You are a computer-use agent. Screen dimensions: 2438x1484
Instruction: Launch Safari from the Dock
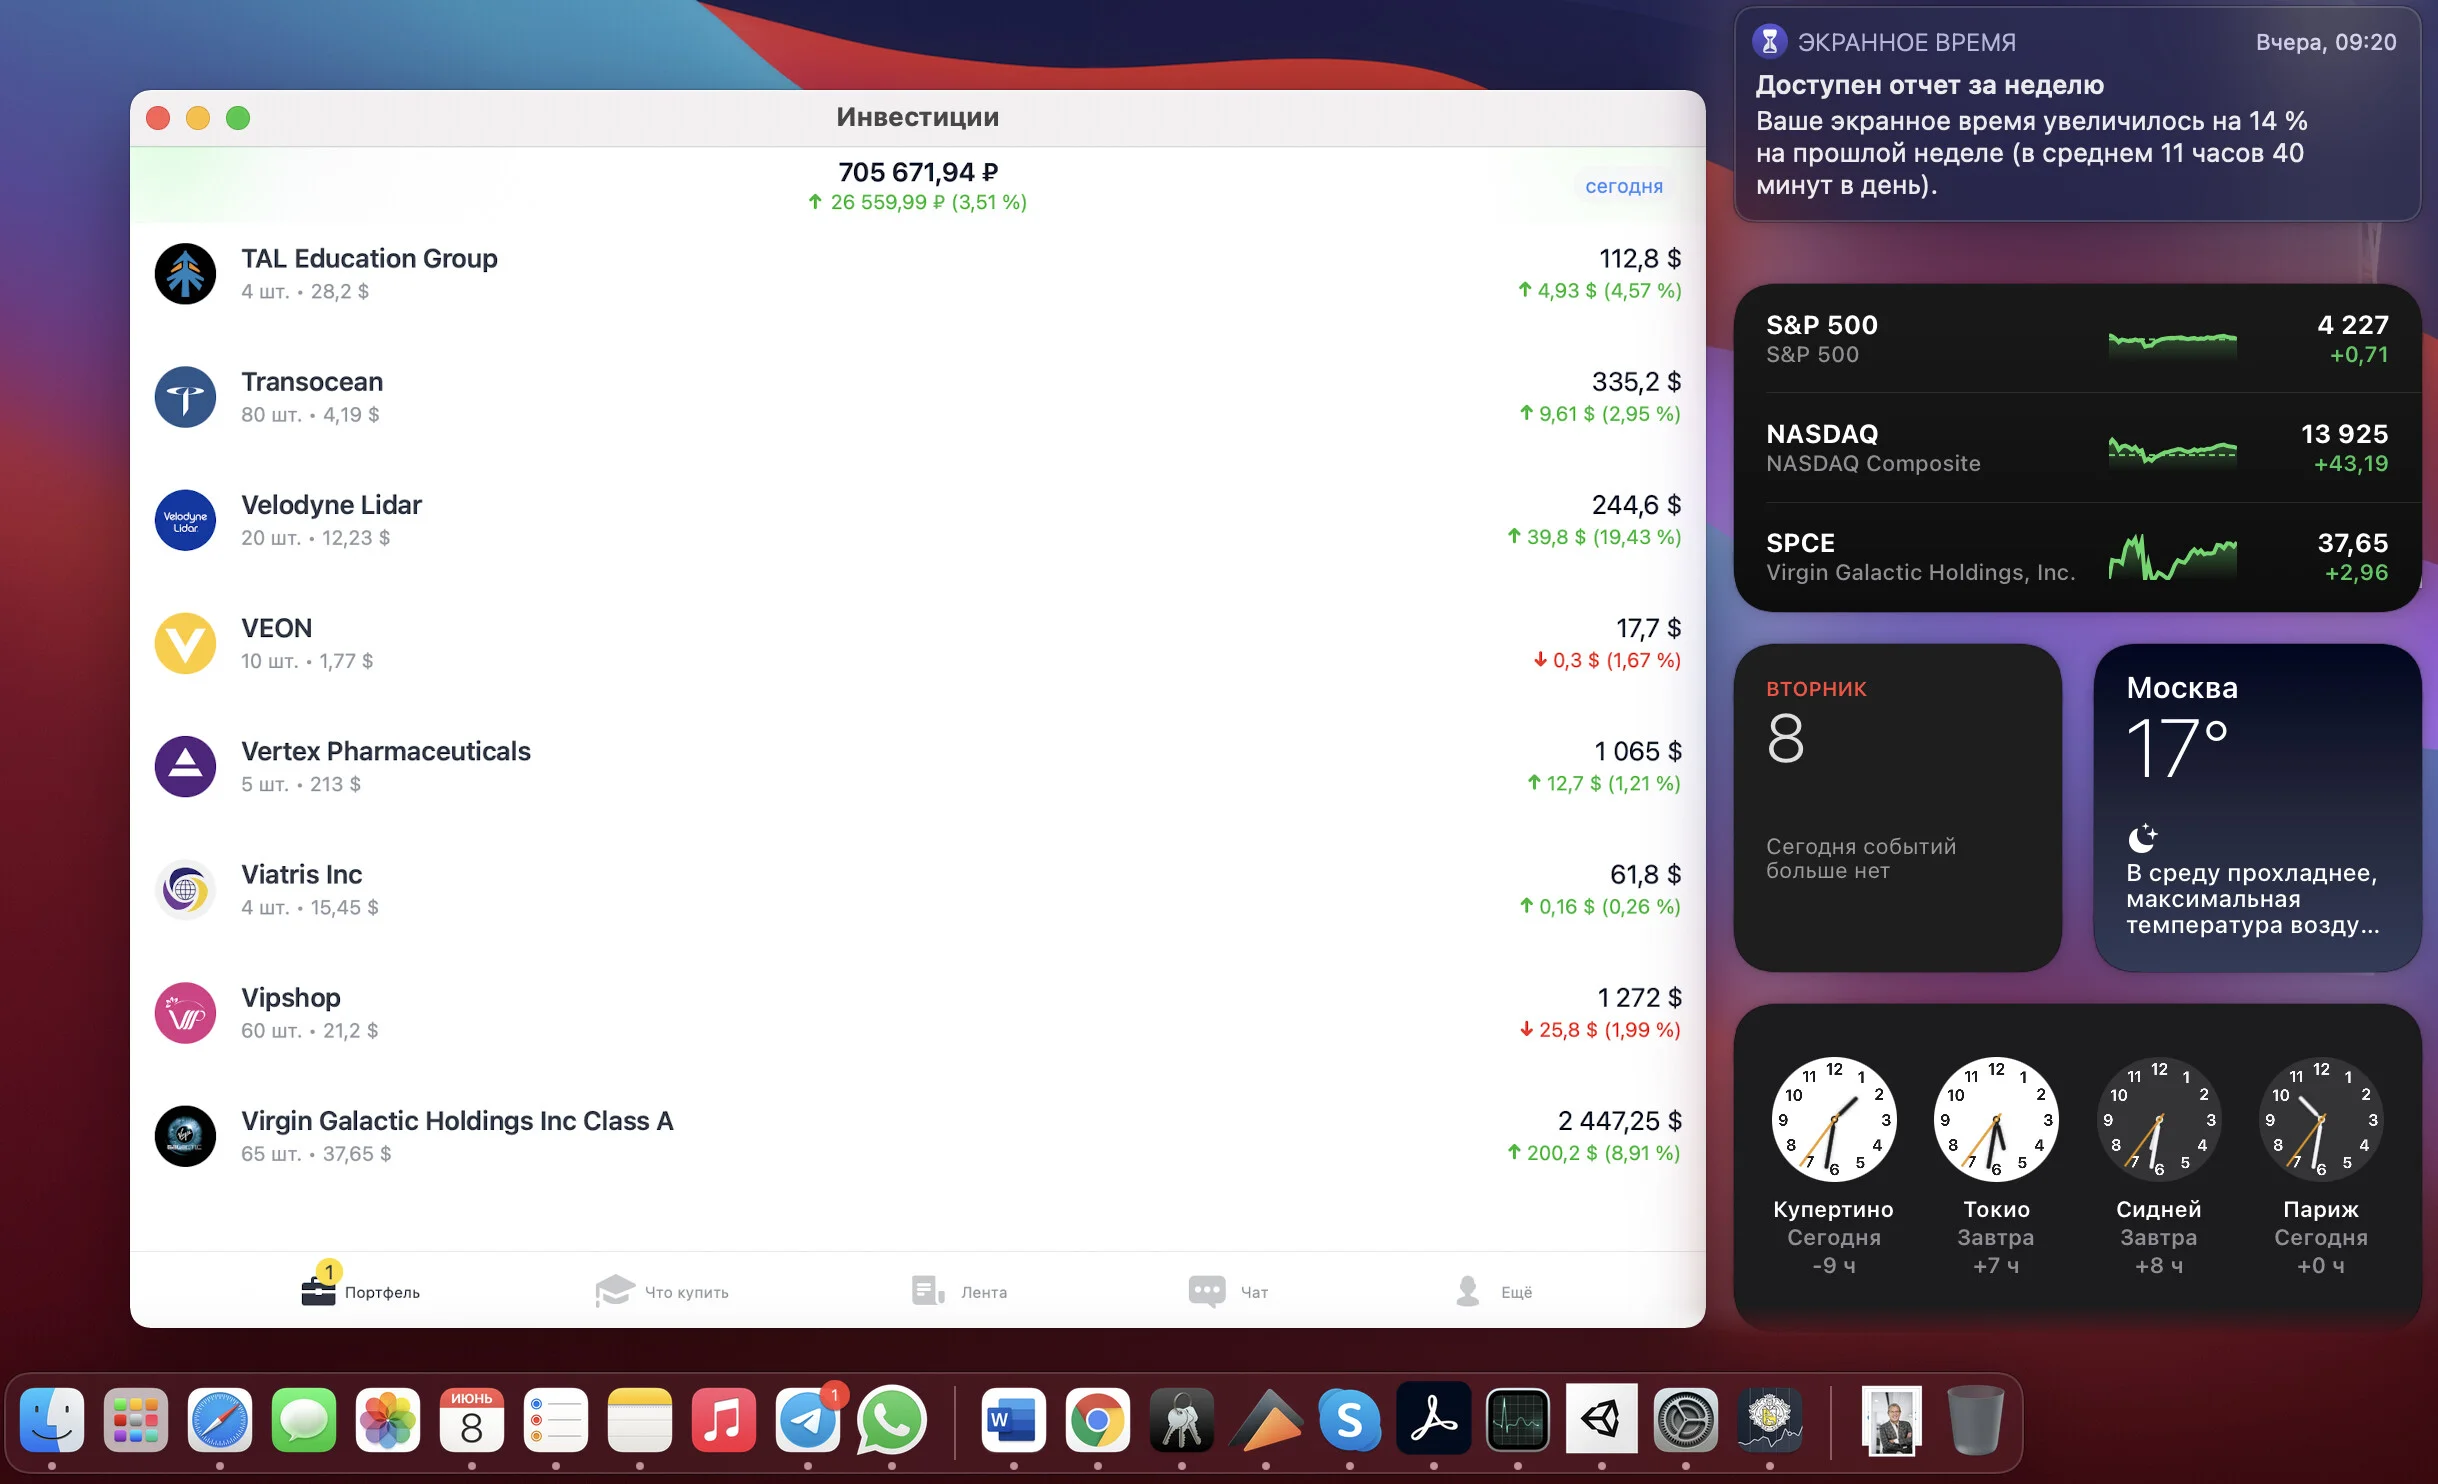220,1420
